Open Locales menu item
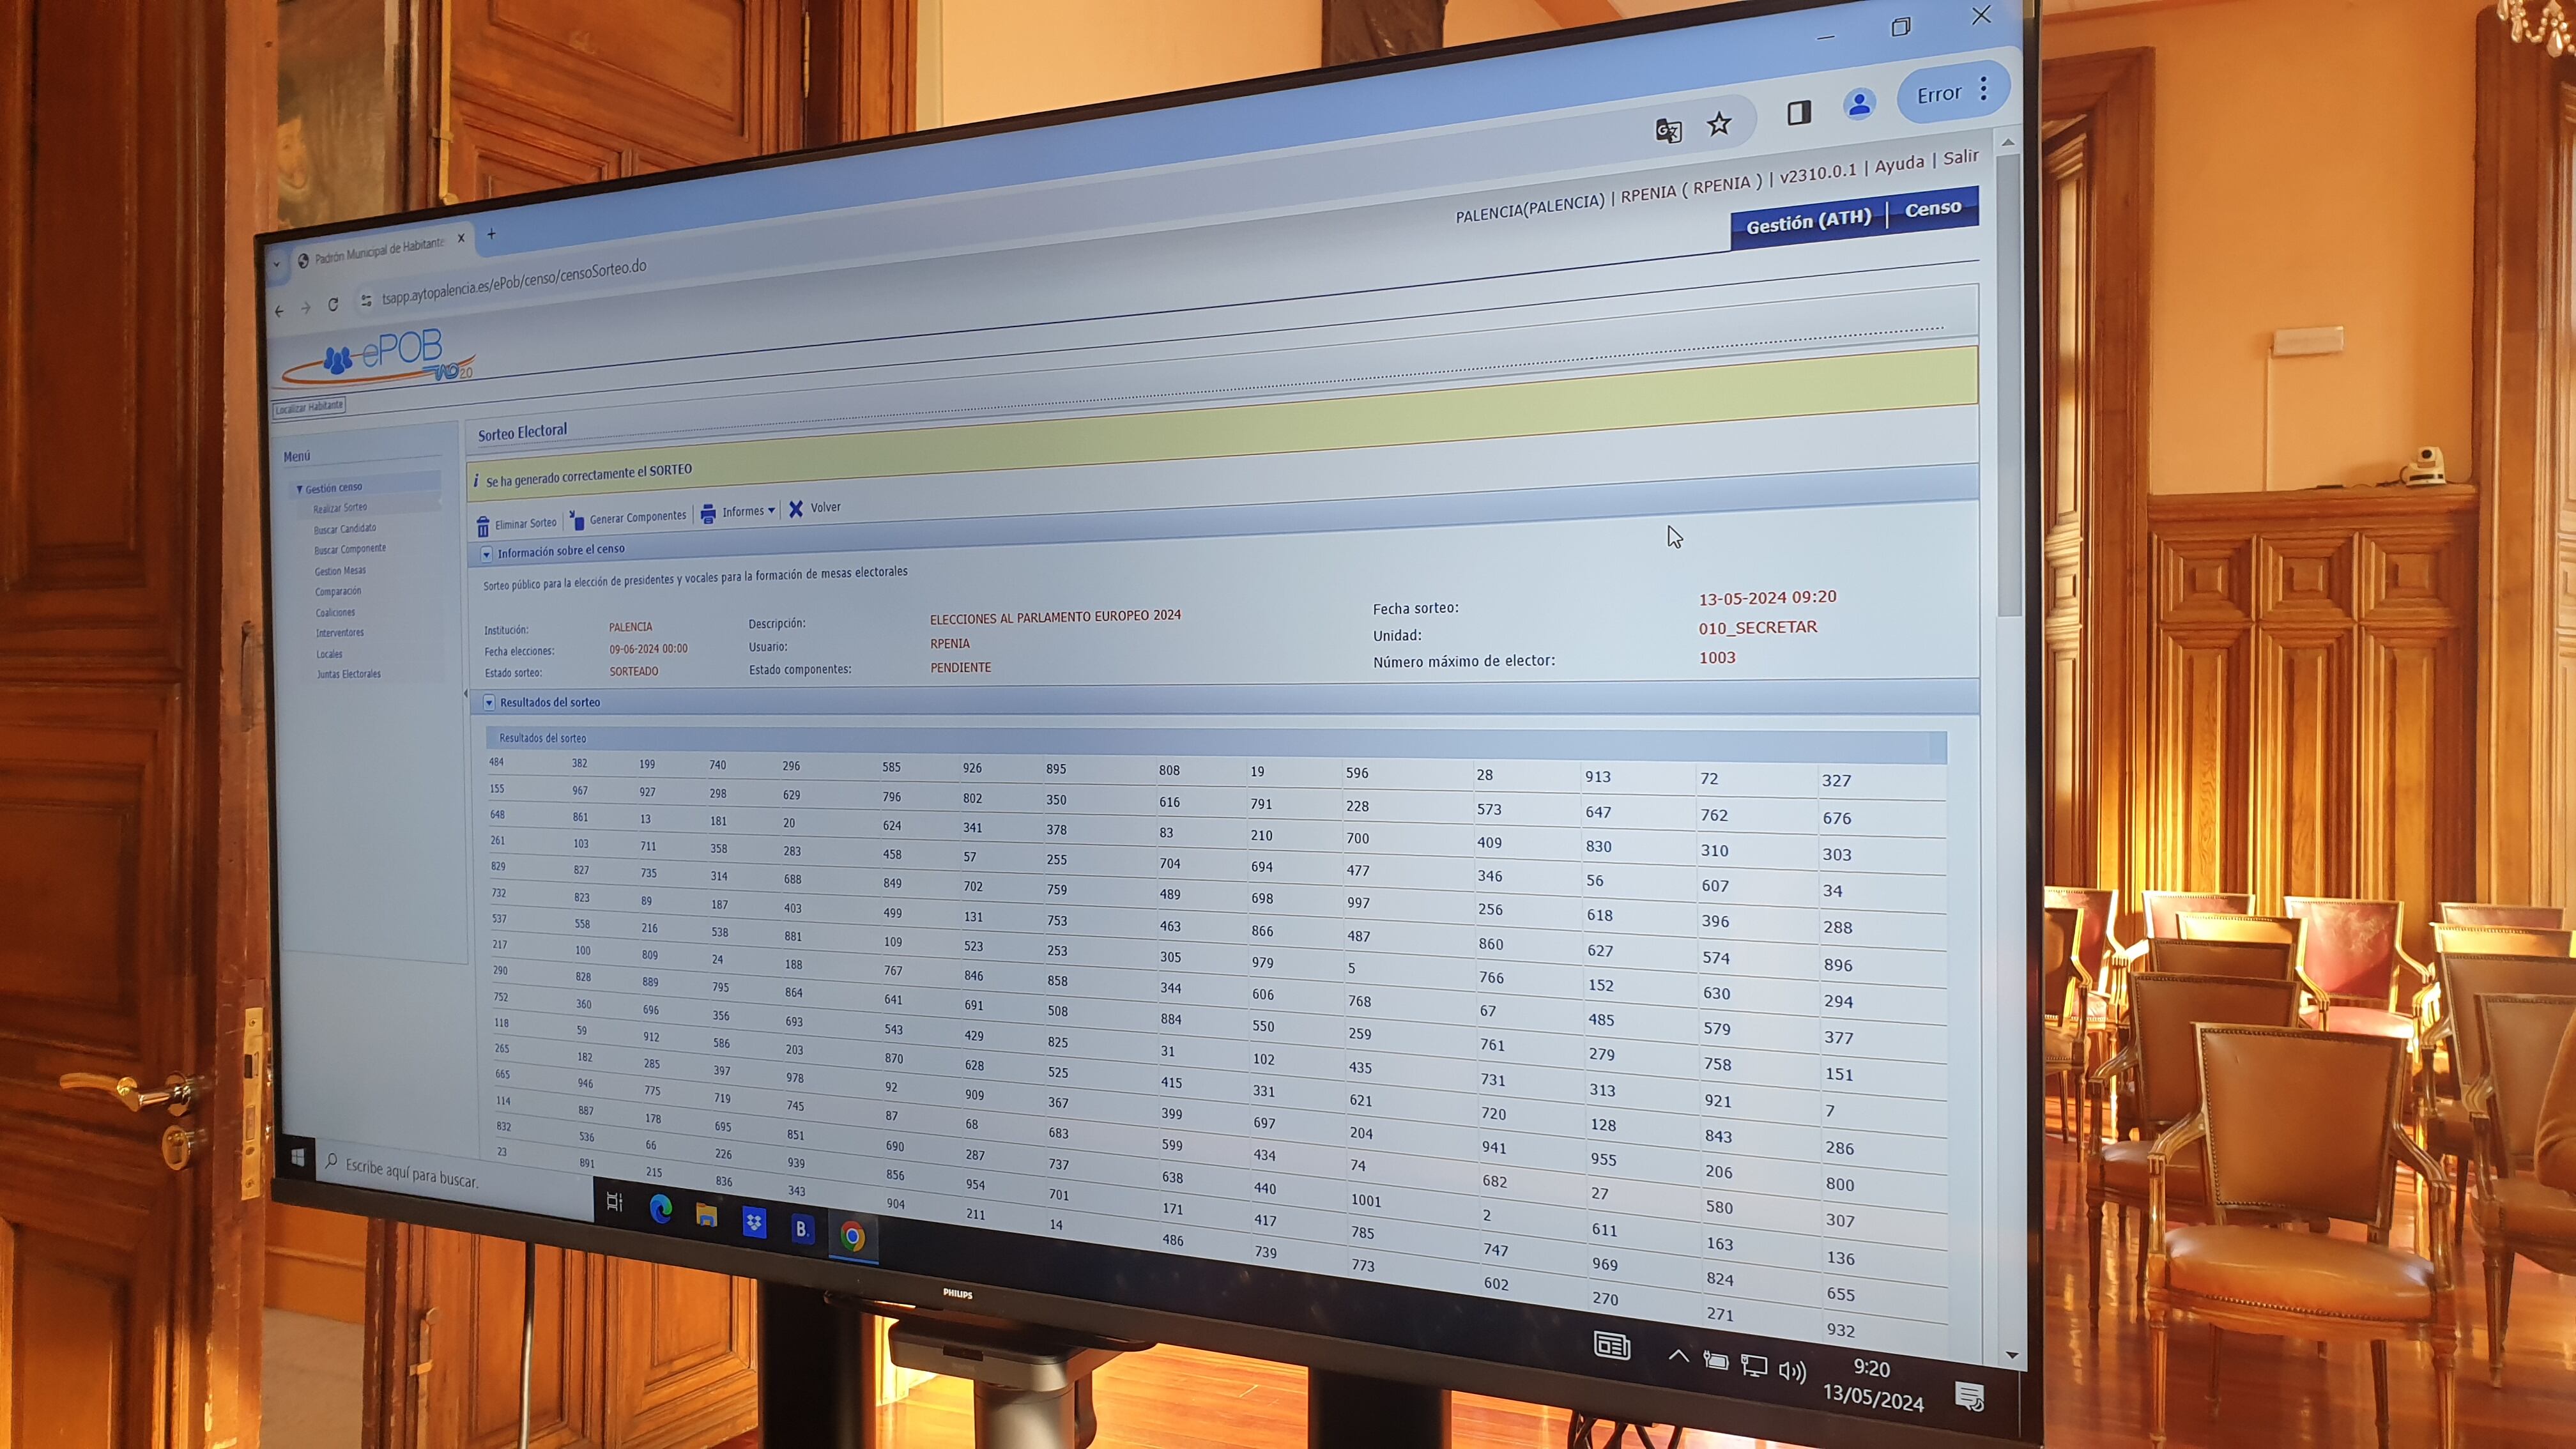2576x1449 pixels. click(329, 654)
